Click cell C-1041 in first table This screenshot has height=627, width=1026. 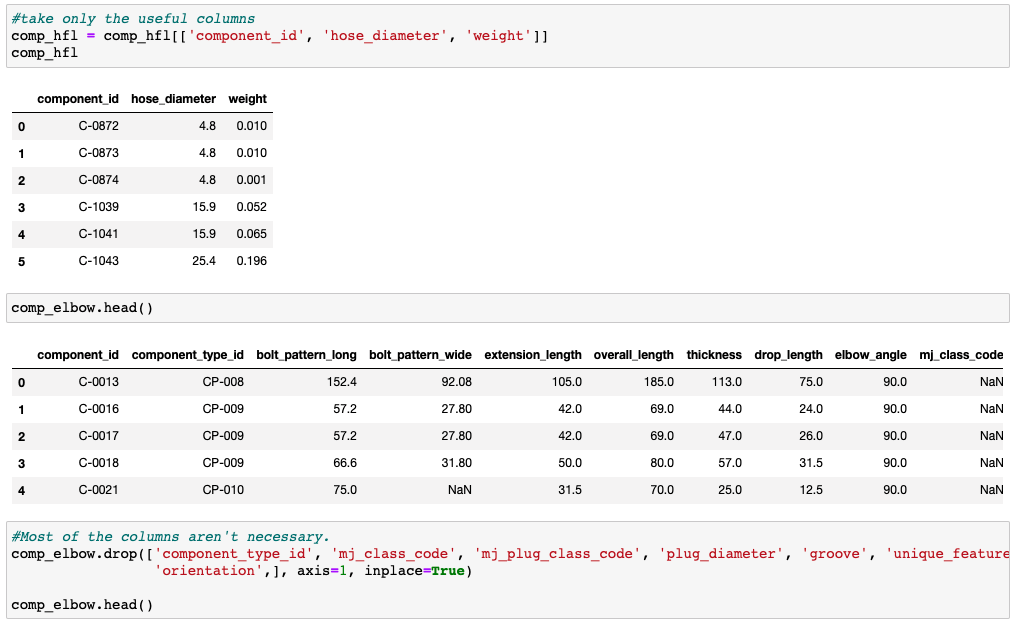(x=99, y=234)
